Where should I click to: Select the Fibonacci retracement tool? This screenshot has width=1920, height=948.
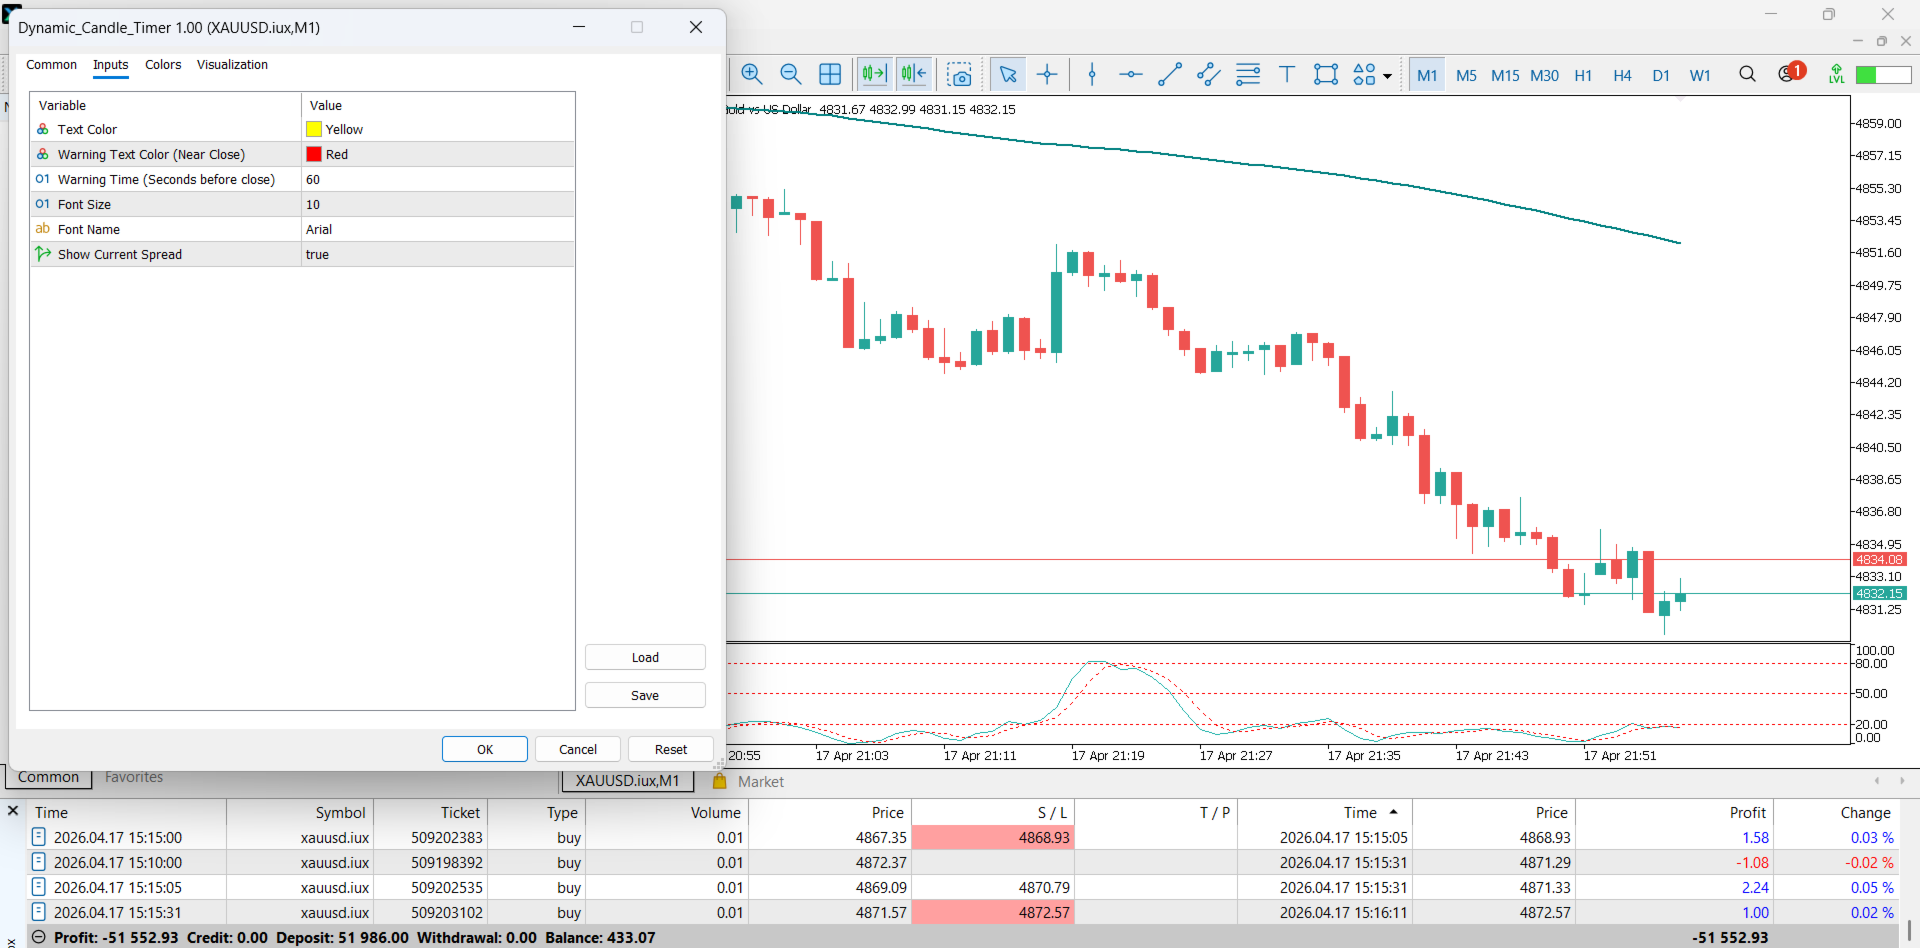pyautogui.click(x=1248, y=74)
